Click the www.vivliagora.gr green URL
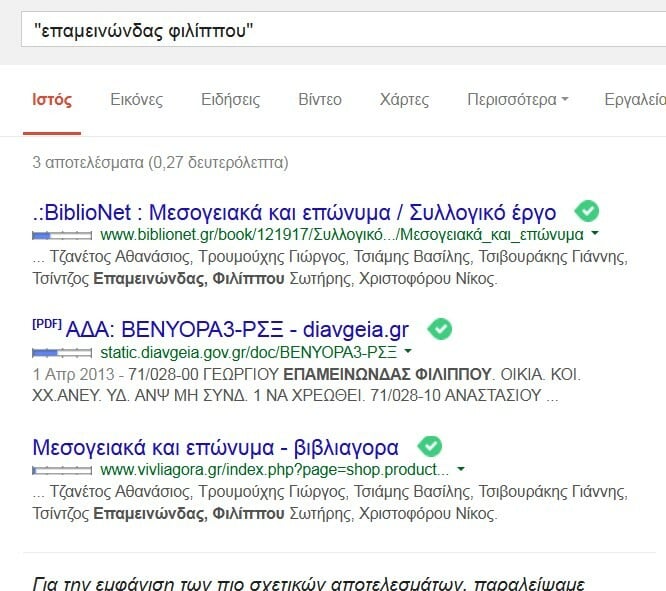Viewport: 666px width, 591px height. (274, 469)
